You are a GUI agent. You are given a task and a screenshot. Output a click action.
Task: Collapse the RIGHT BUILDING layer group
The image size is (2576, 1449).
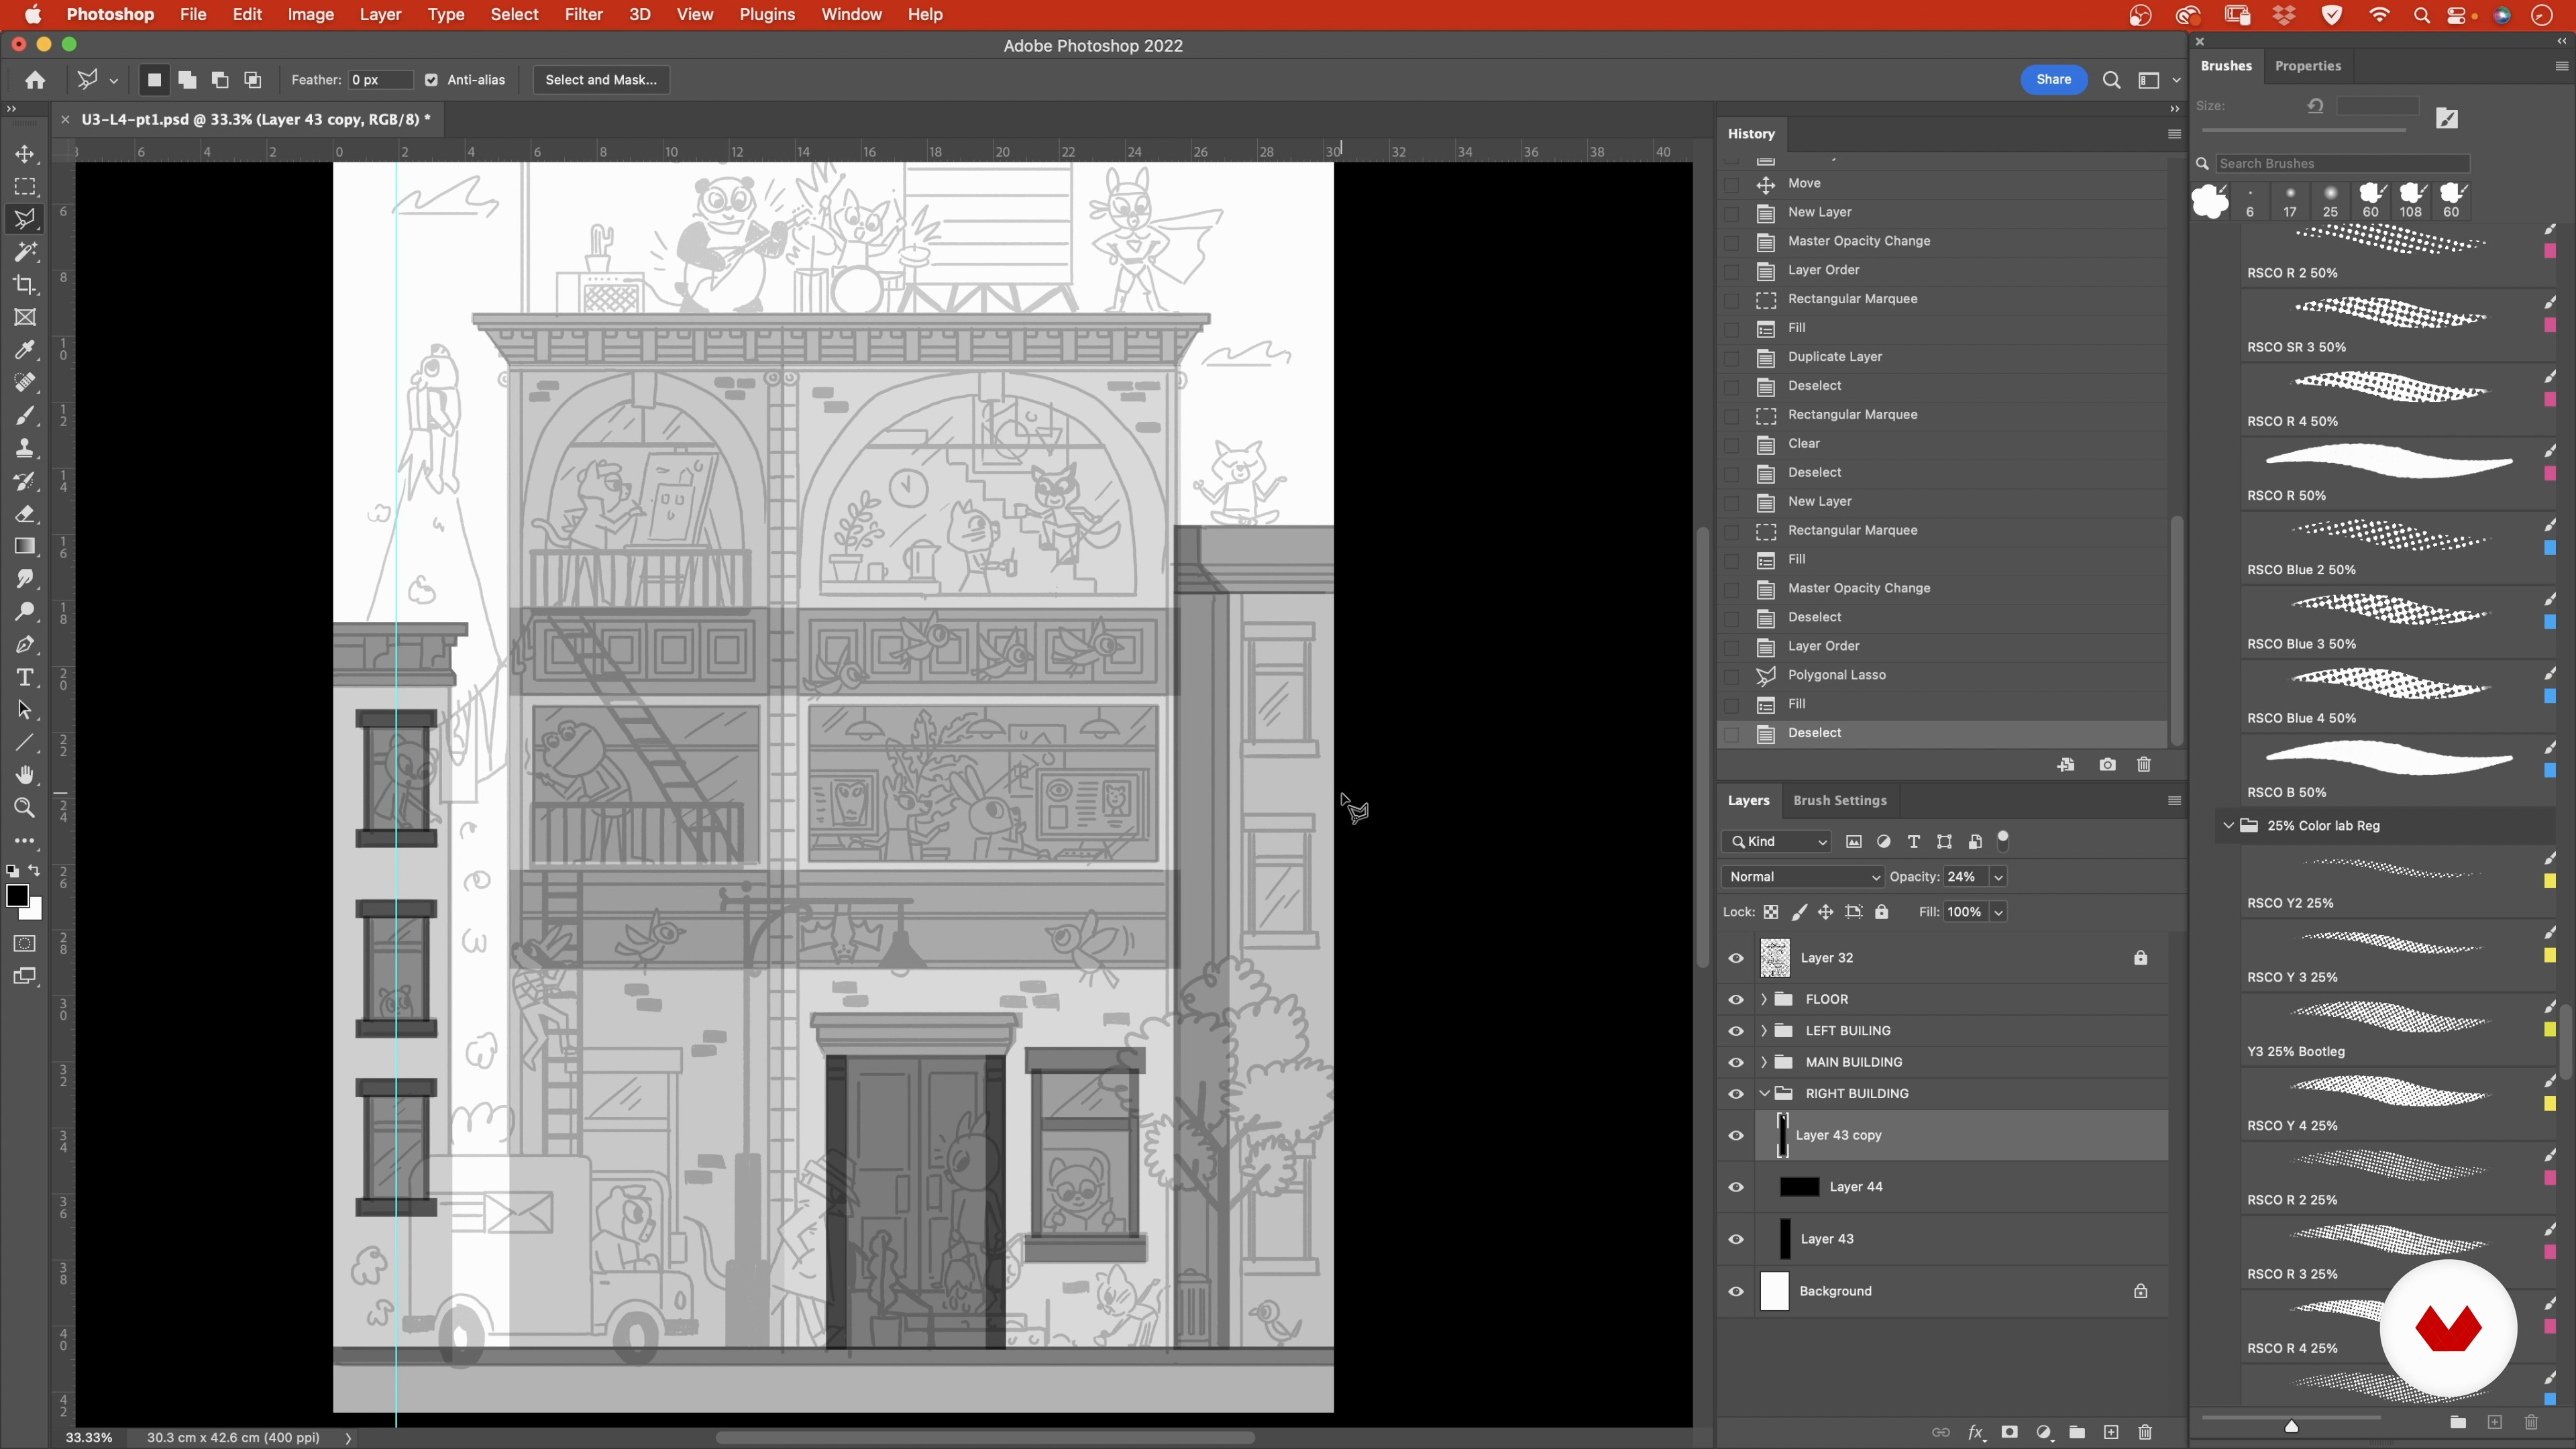[1764, 1094]
